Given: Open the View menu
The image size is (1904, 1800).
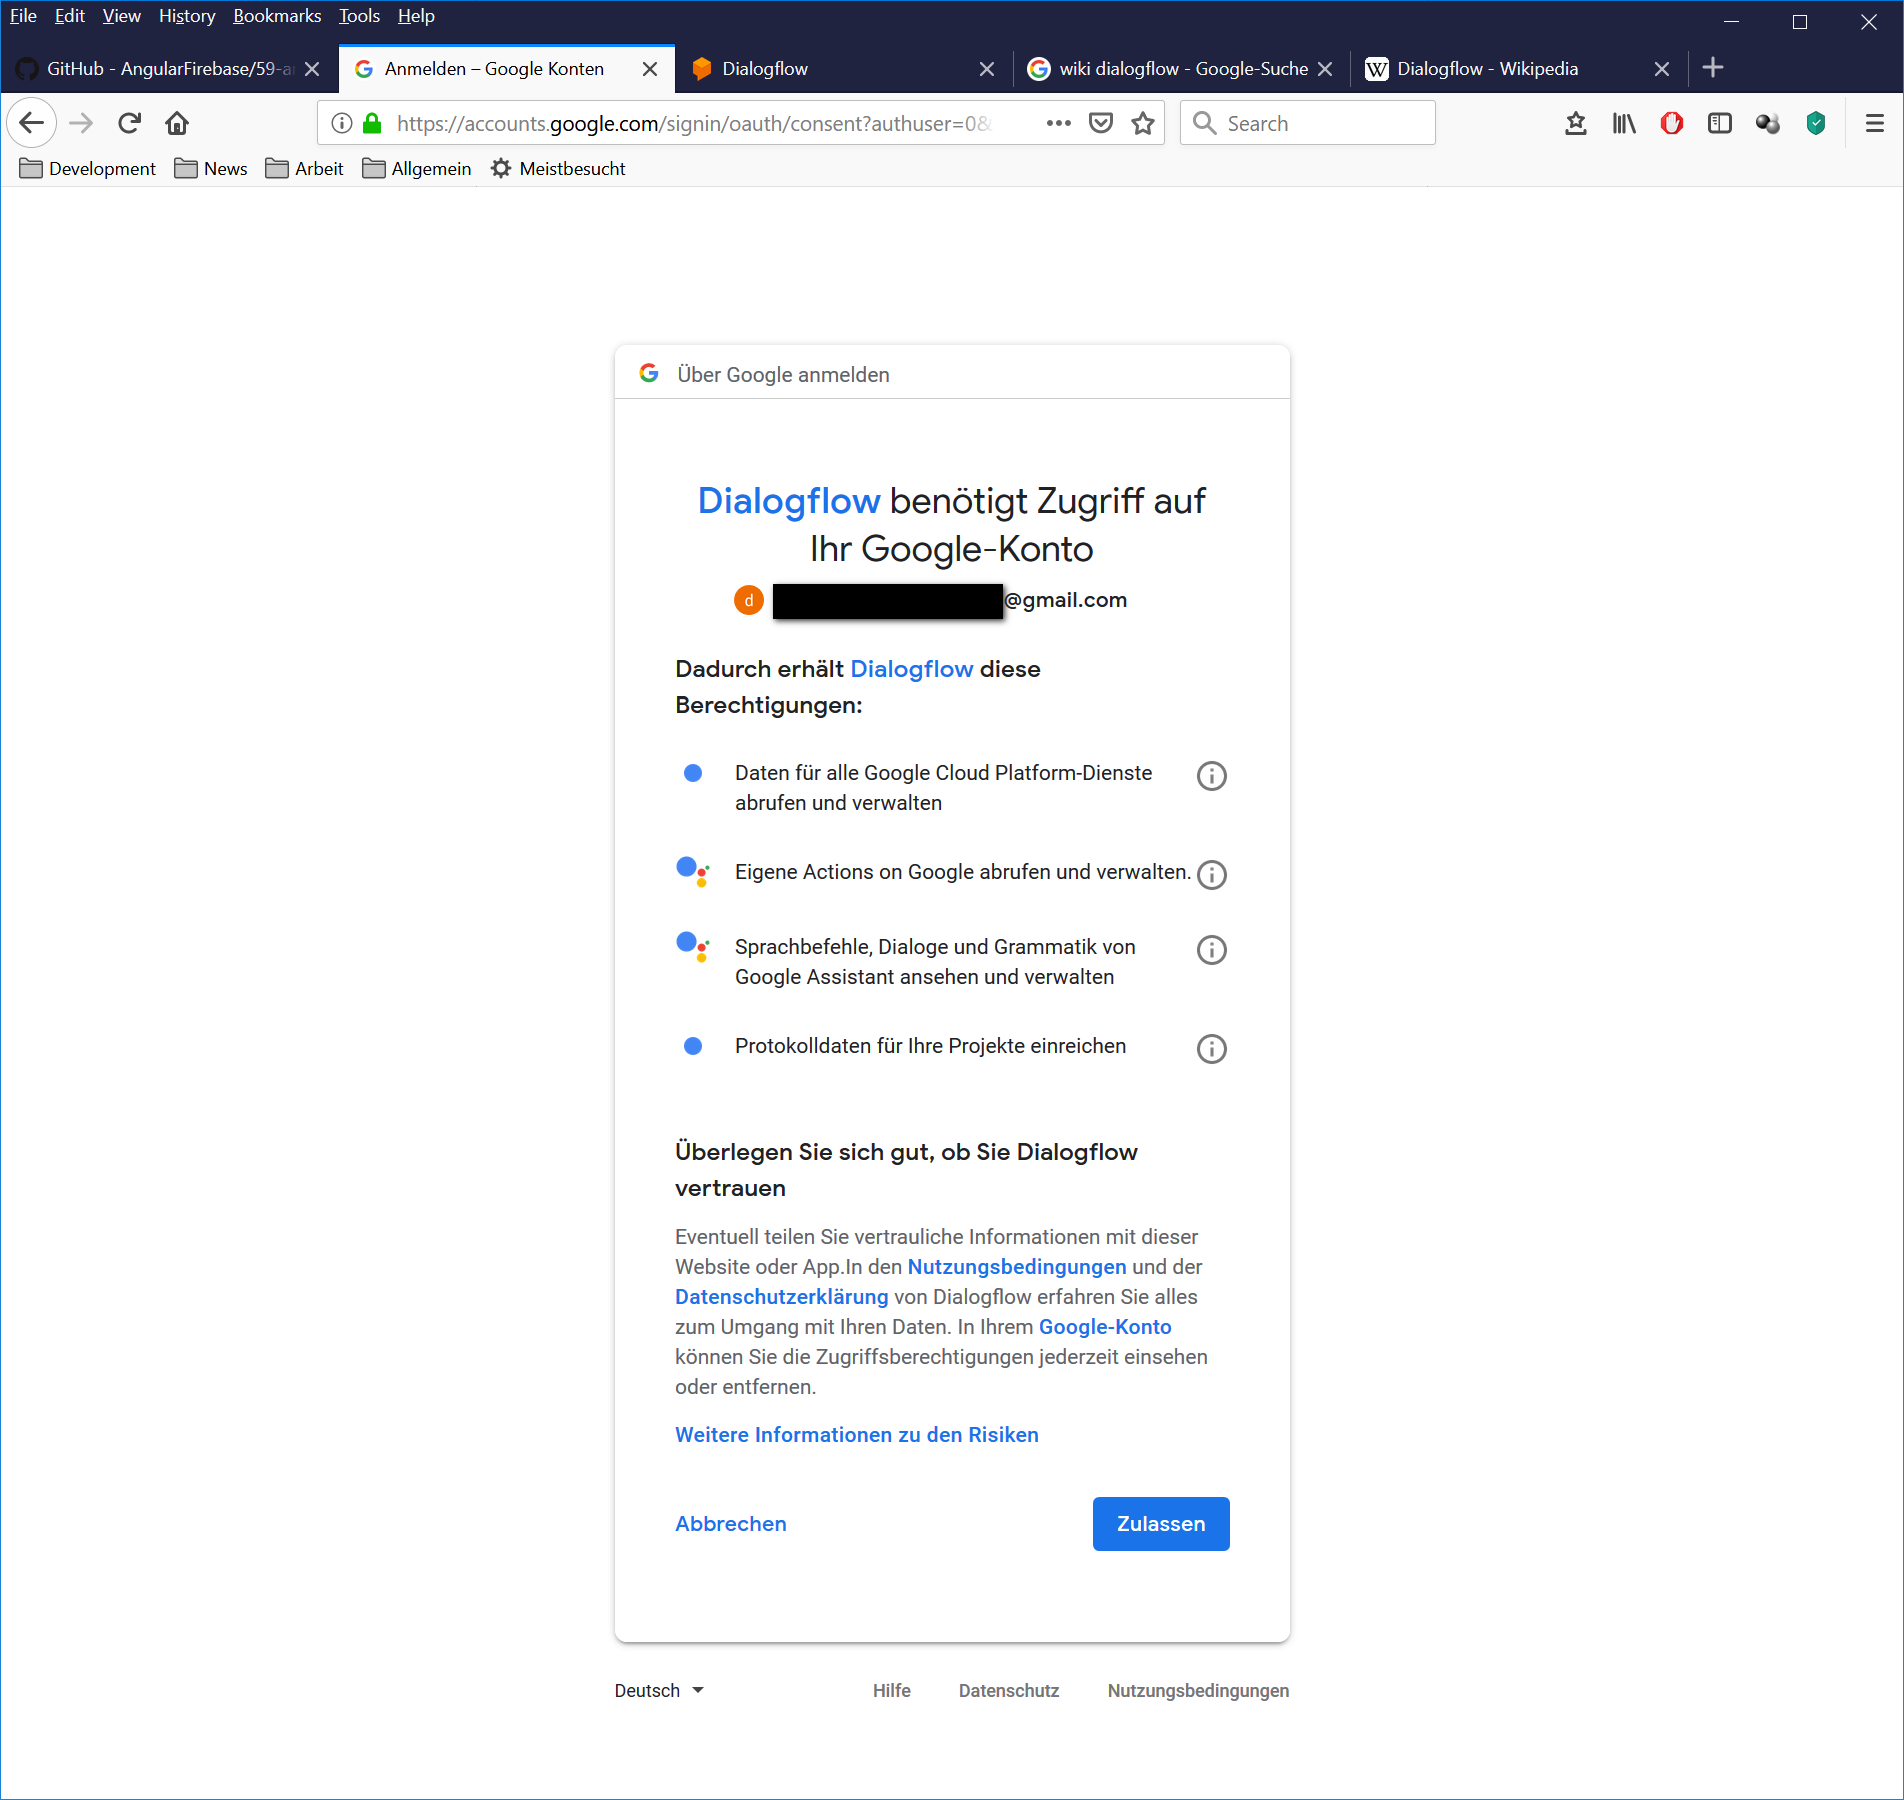Looking at the screenshot, I should point(122,16).
